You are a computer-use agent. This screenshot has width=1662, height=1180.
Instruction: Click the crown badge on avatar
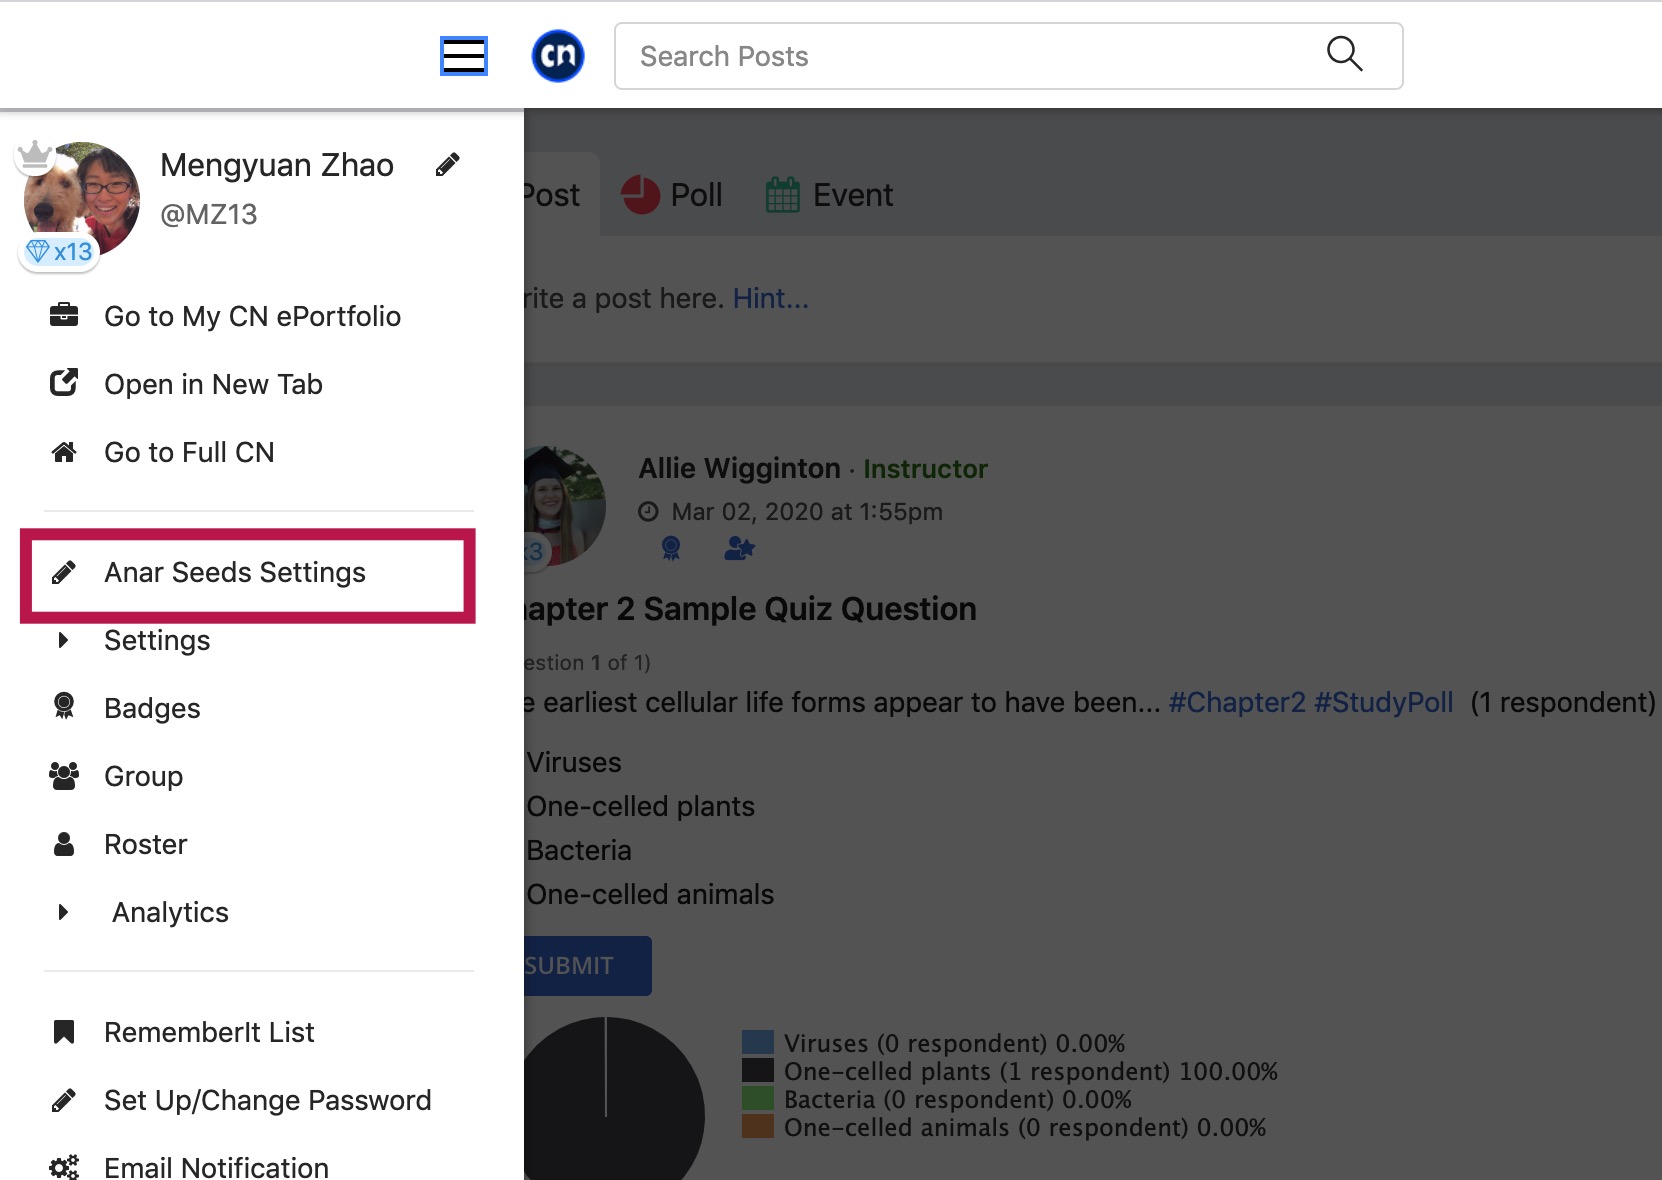35,155
